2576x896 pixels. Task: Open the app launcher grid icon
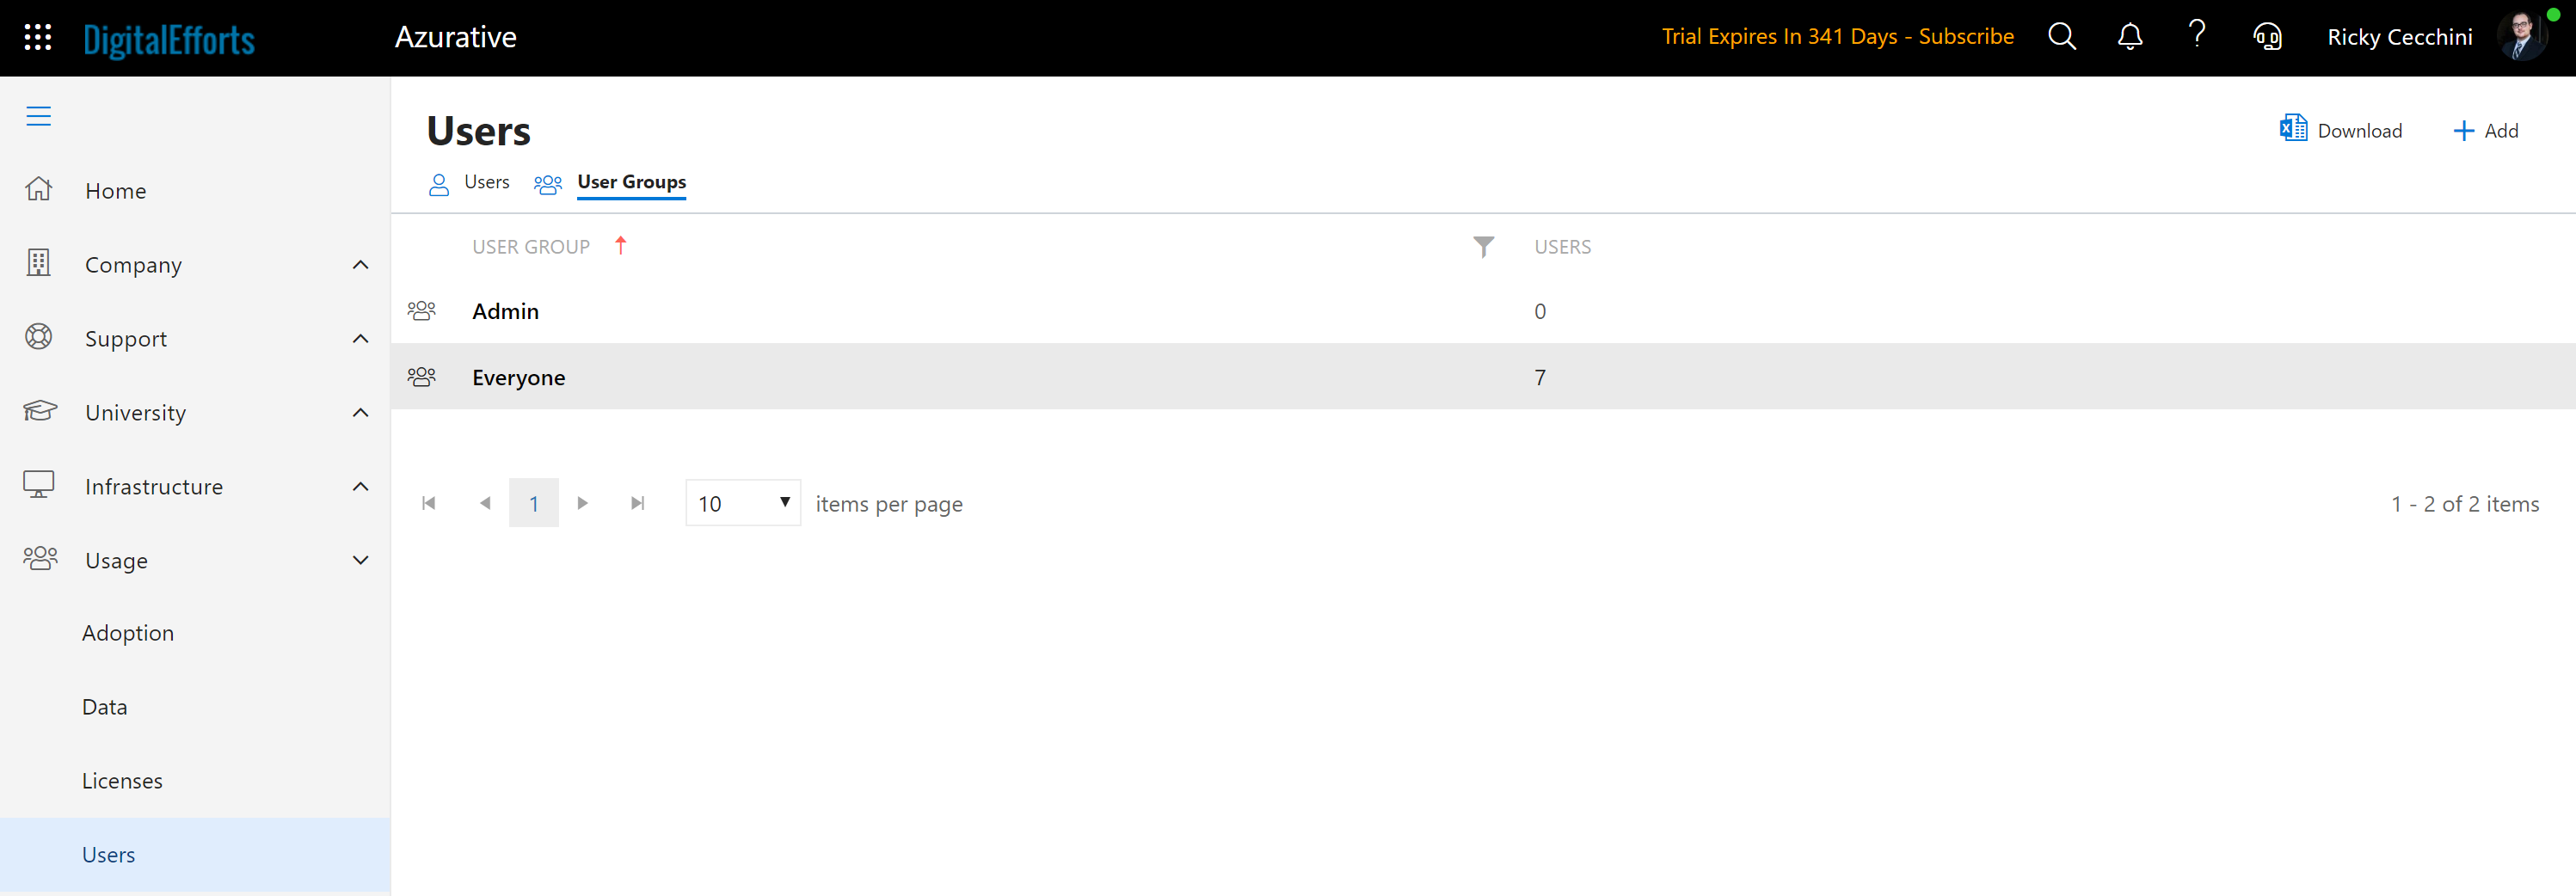(38, 37)
